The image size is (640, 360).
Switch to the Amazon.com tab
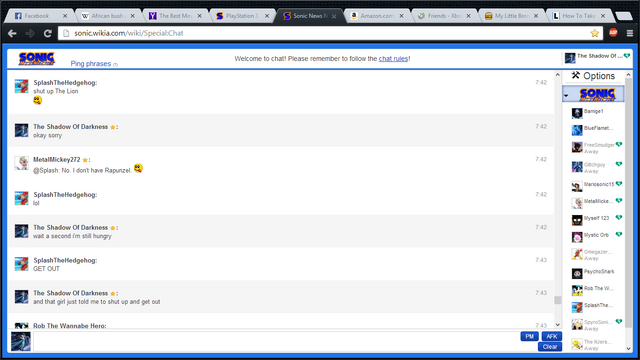point(377,16)
